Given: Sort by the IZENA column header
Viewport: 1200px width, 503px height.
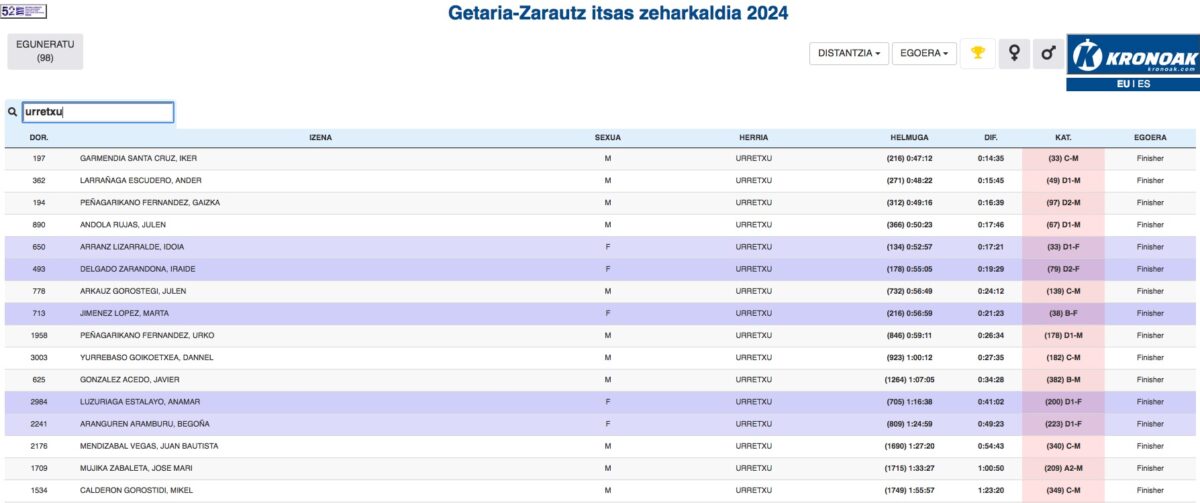Looking at the screenshot, I should tap(321, 137).
